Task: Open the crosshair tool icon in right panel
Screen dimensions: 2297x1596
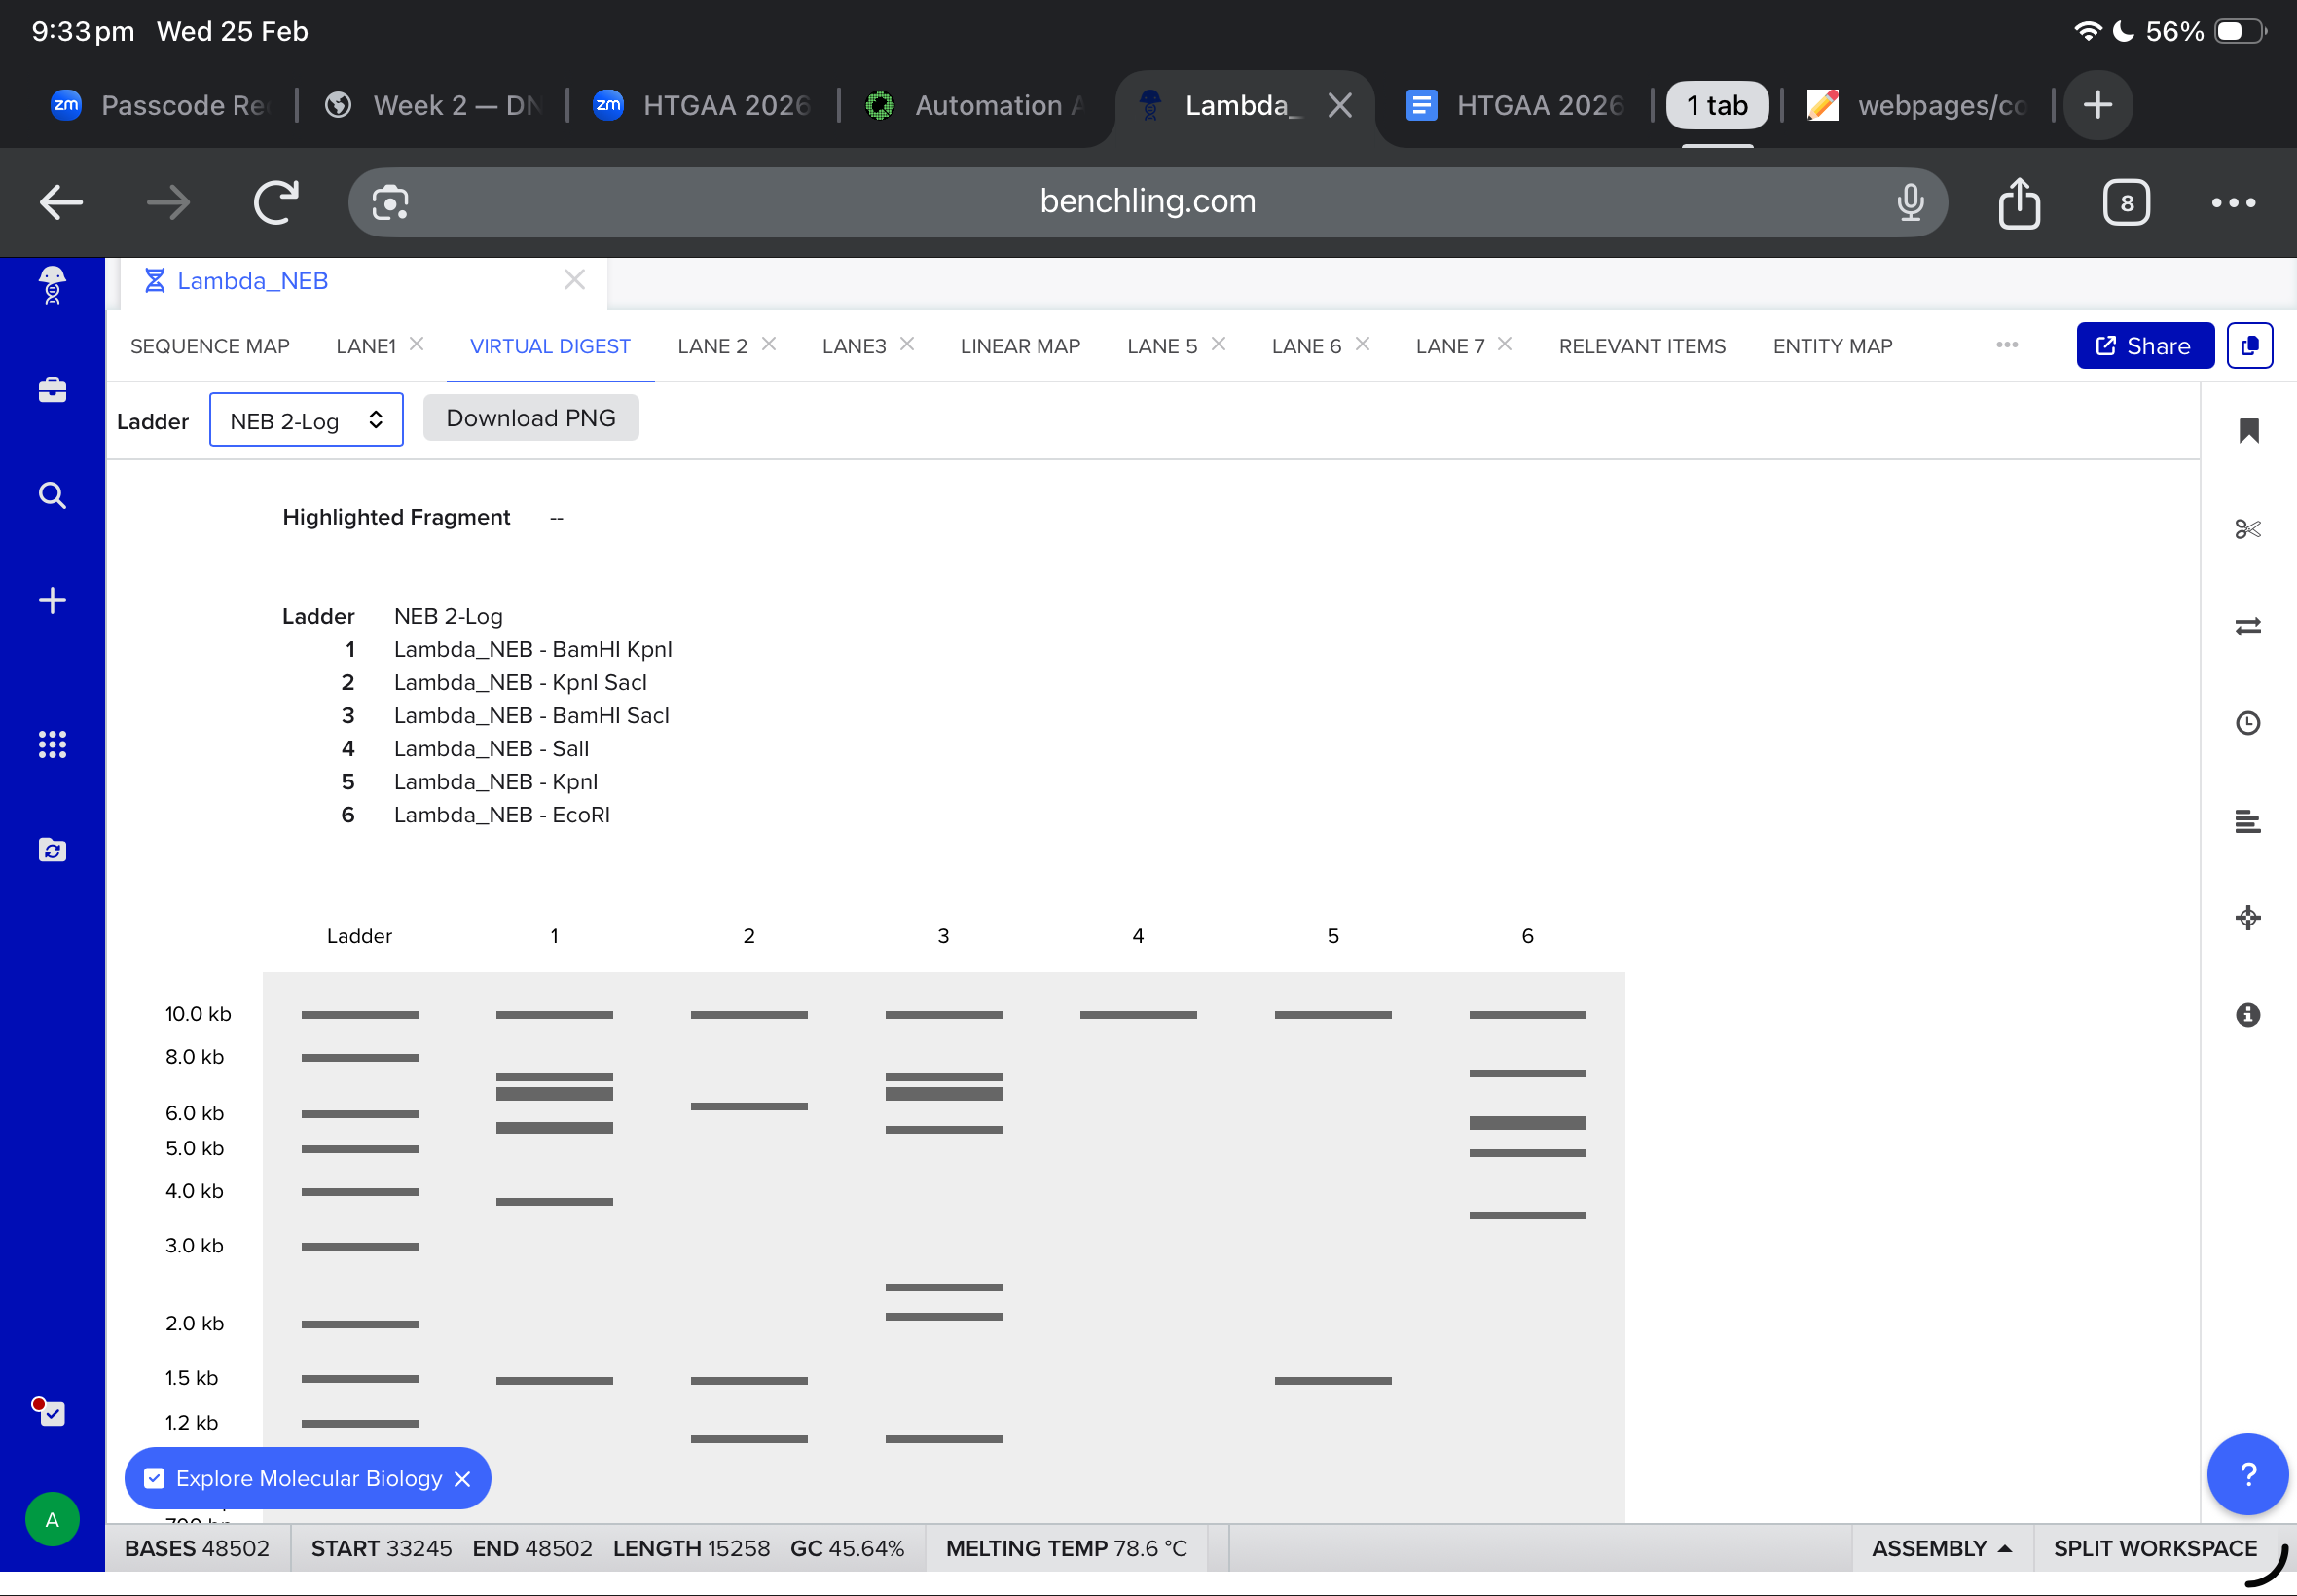Action: coord(2248,918)
